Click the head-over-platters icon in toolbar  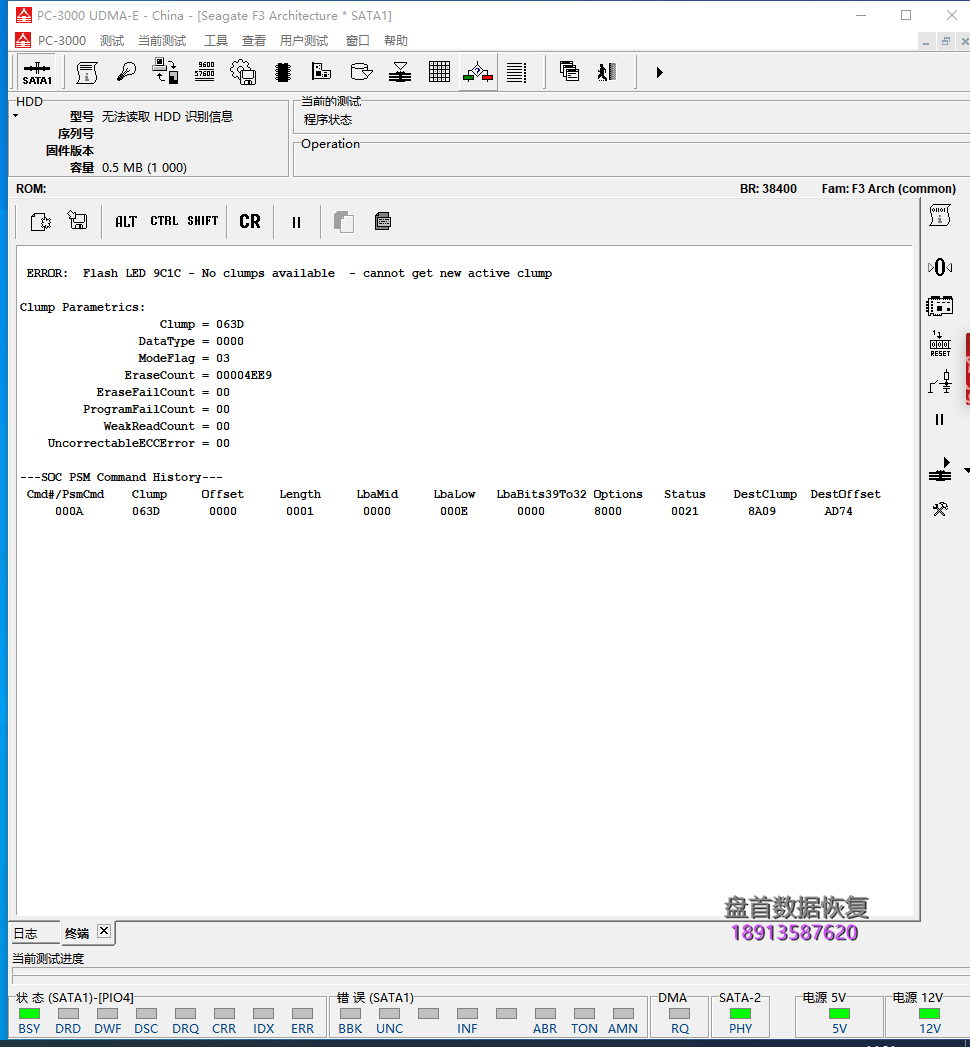[400, 72]
